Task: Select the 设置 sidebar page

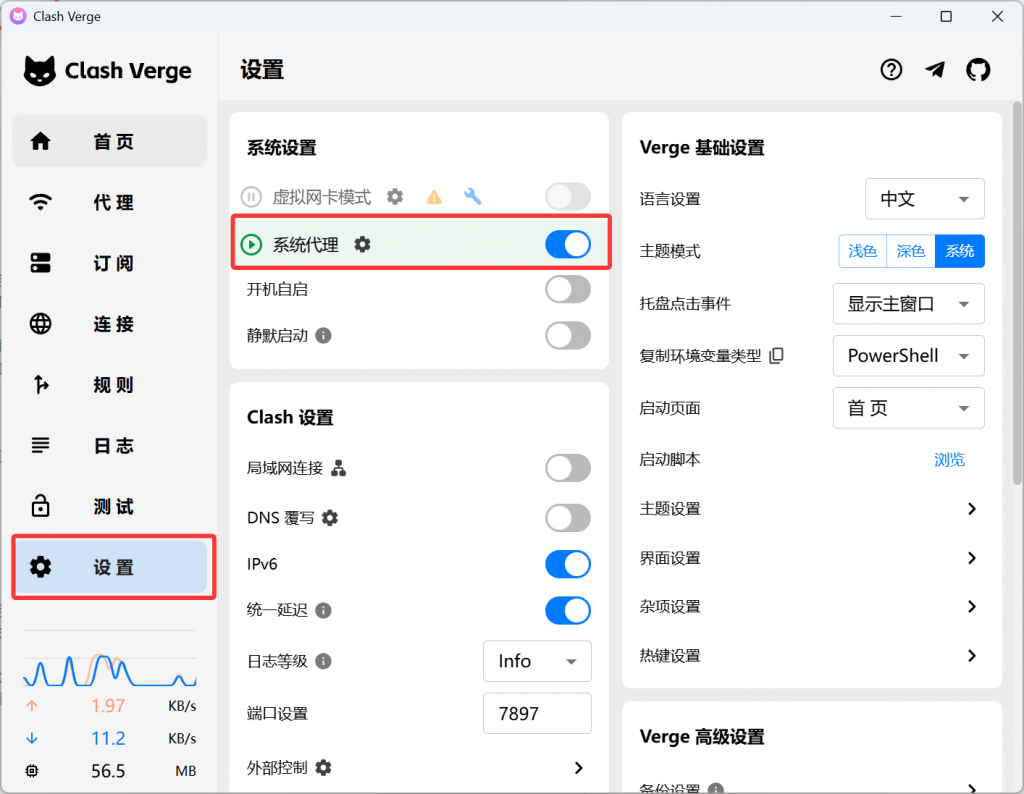Action: point(110,567)
